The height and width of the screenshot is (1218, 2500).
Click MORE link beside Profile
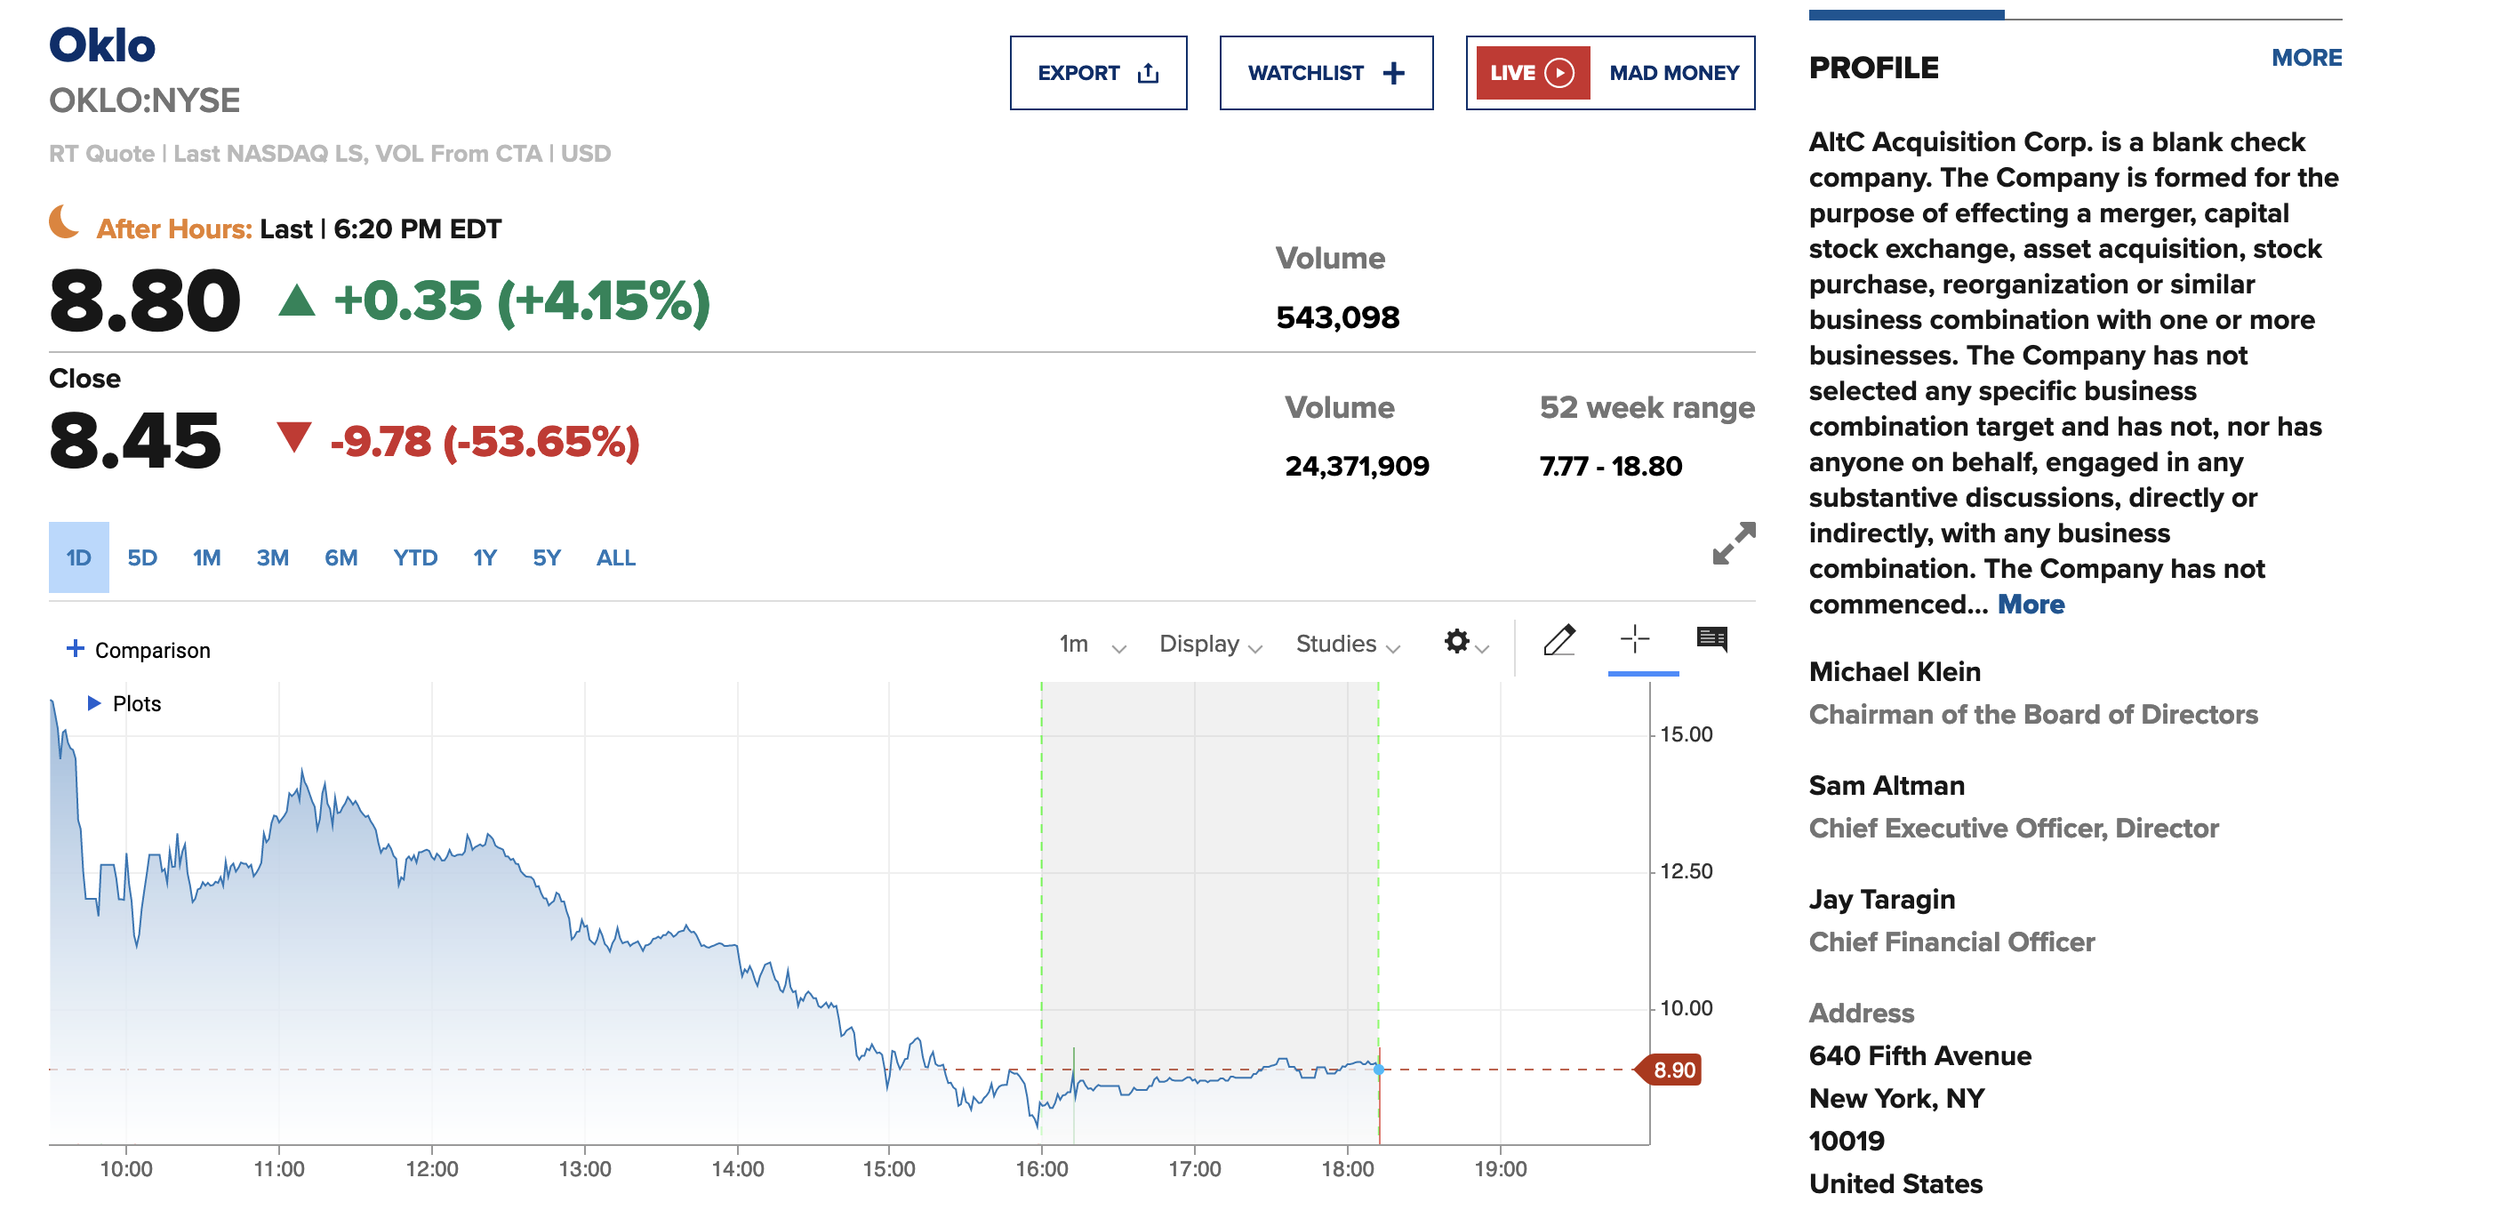[x=2306, y=57]
